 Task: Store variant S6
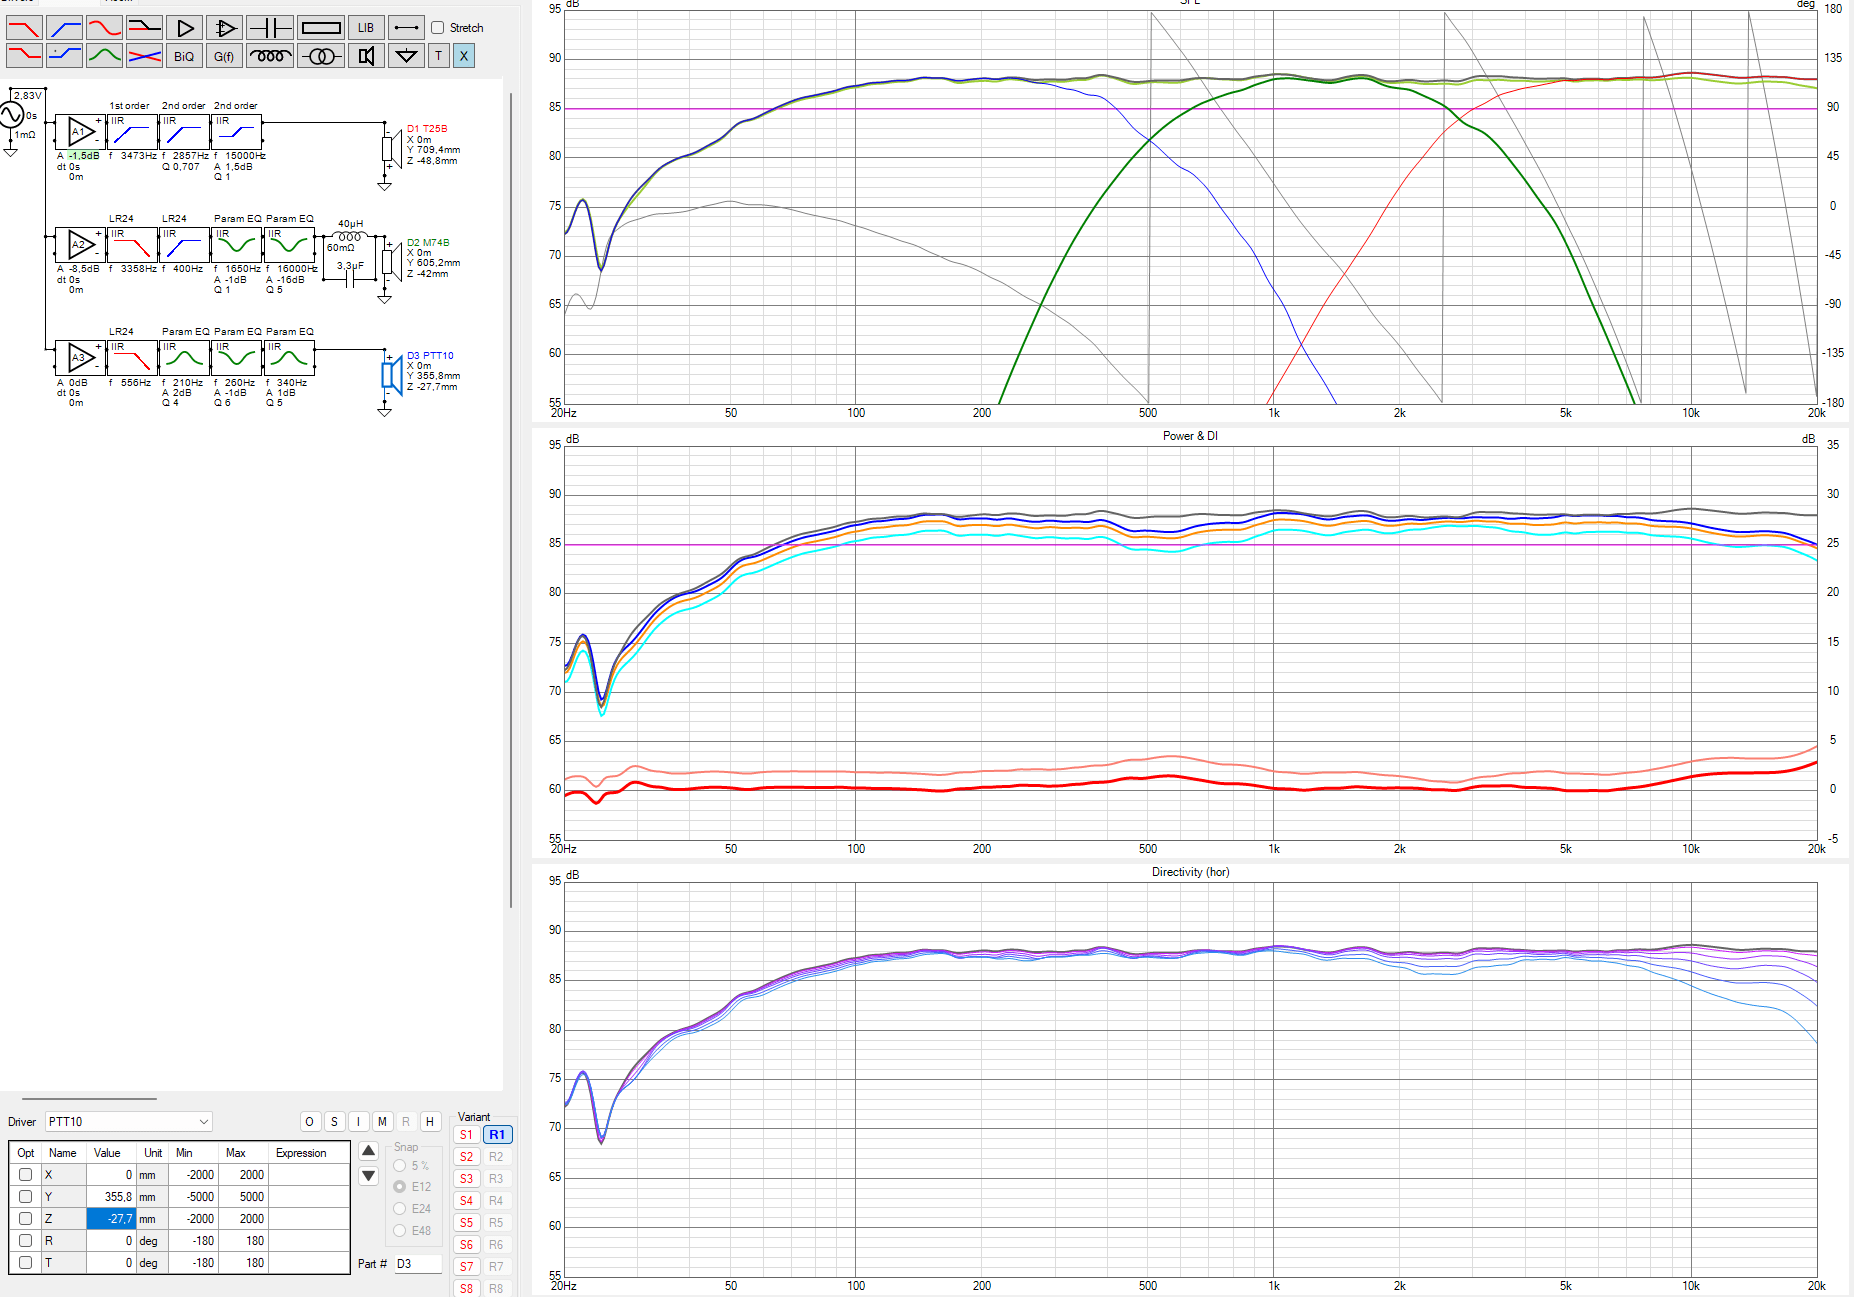tap(466, 1245)
